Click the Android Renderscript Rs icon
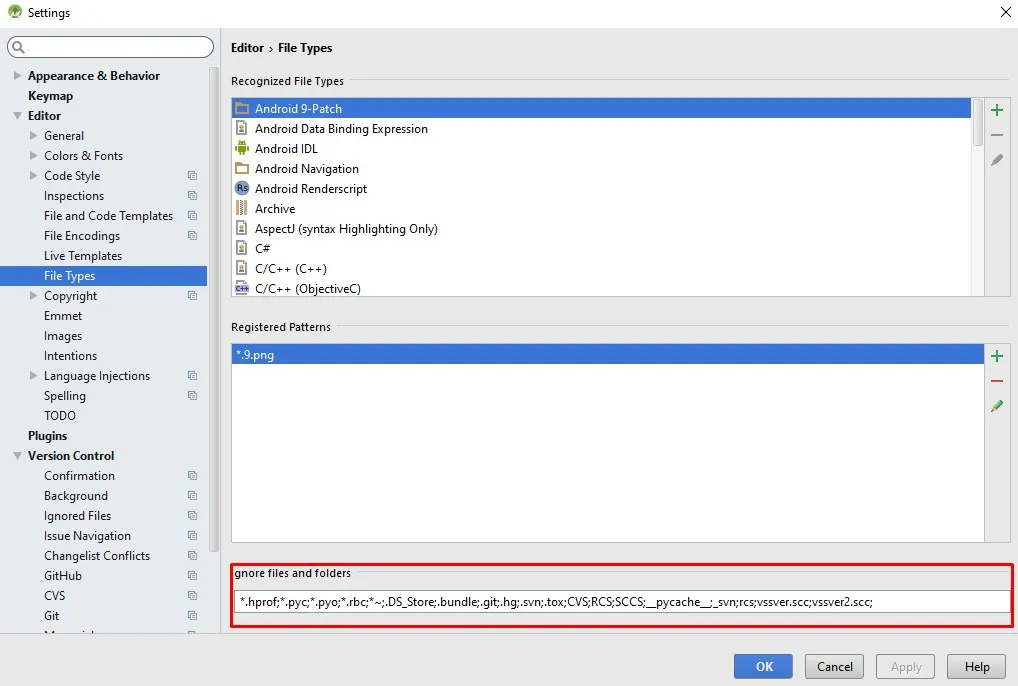1018x686 pixels. (242, 188)
